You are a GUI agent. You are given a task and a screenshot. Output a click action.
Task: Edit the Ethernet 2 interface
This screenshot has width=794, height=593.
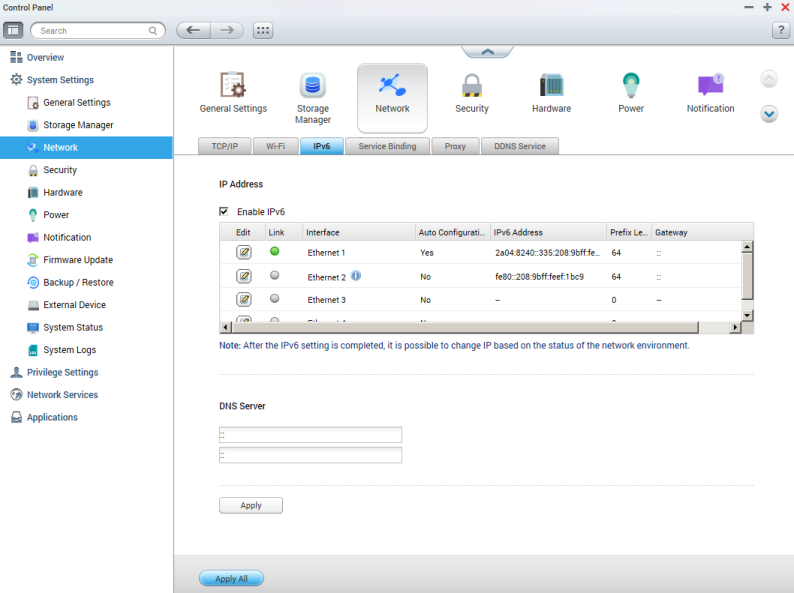[x=244, y=276]
